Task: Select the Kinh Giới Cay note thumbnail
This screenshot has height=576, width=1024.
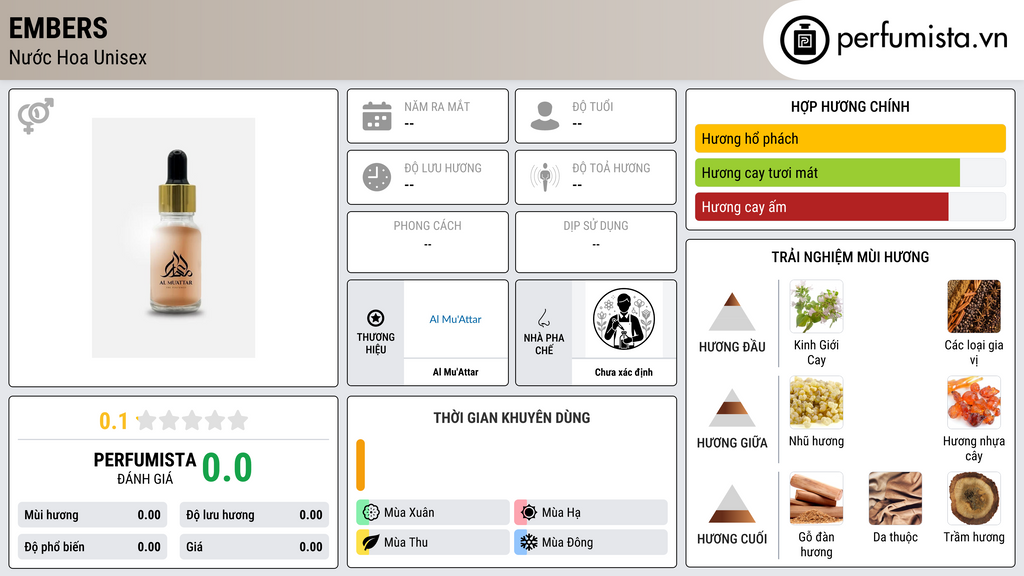Action: [x=816, y=306]
